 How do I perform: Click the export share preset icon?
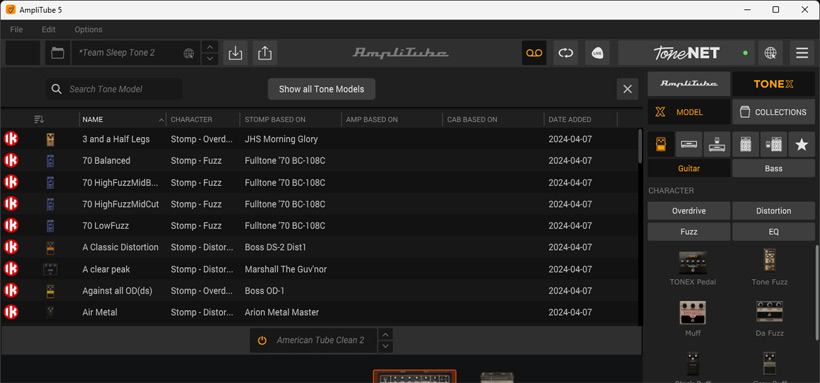coord(265,53)
